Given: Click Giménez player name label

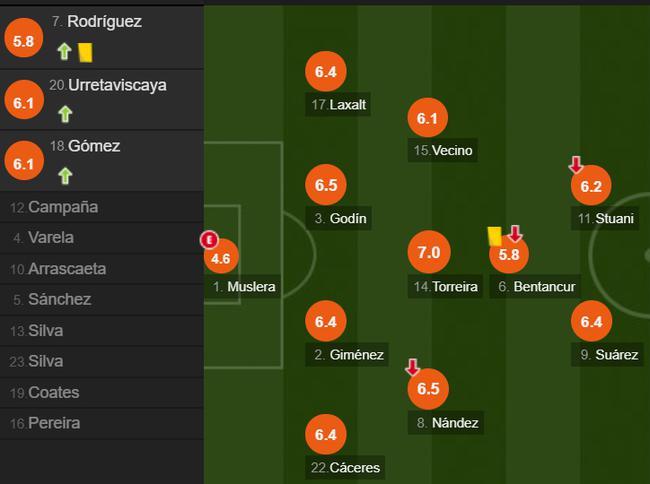Looking at the screenshot, I should [x=347, y=355].
